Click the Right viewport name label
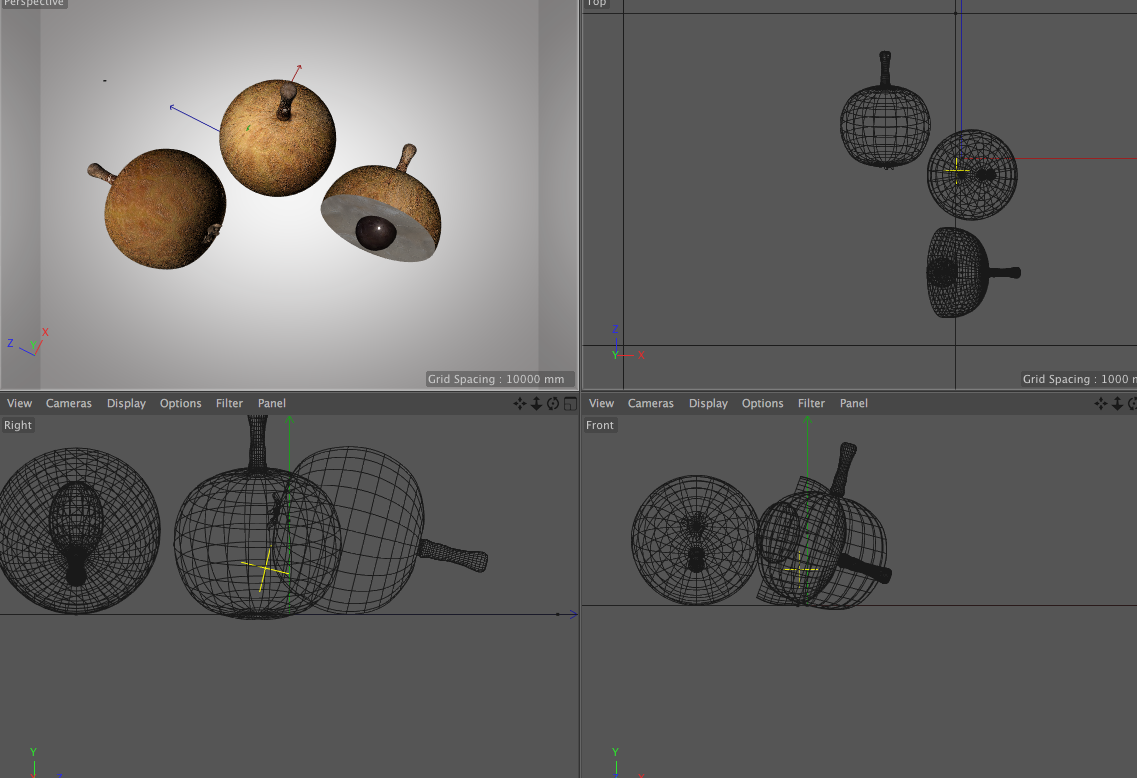This screenshot has height=778, width=1137. [18, 426]
